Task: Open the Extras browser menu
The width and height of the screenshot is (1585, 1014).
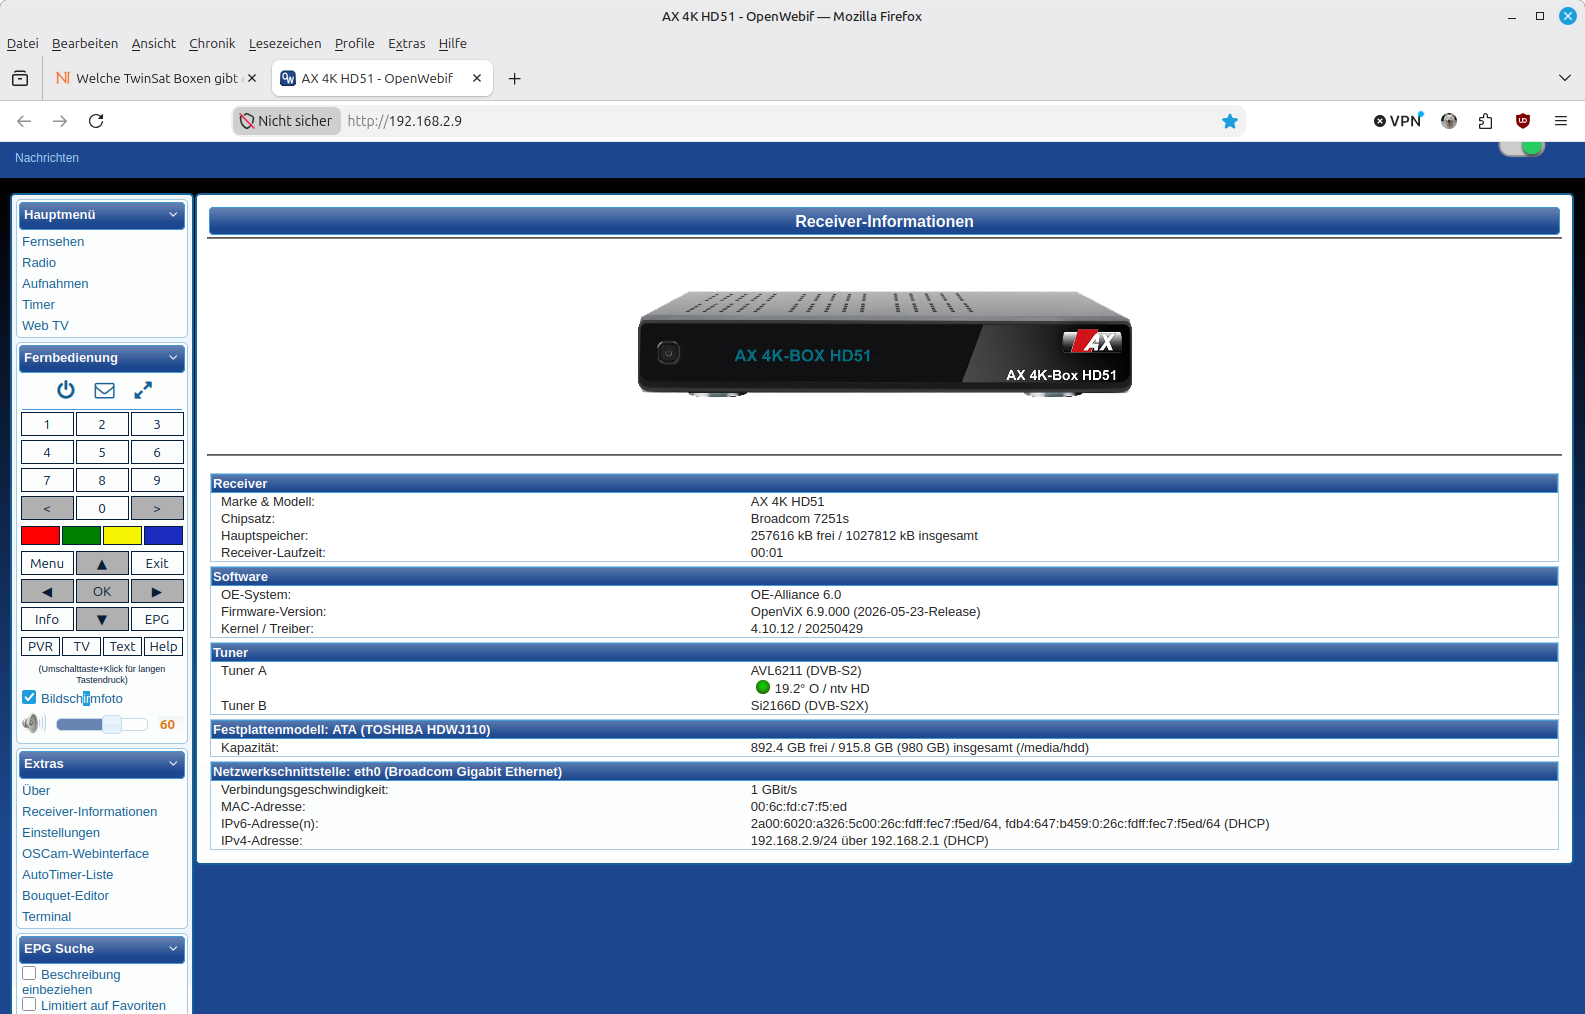Action: pyautogui.click(x=407, y=43)
